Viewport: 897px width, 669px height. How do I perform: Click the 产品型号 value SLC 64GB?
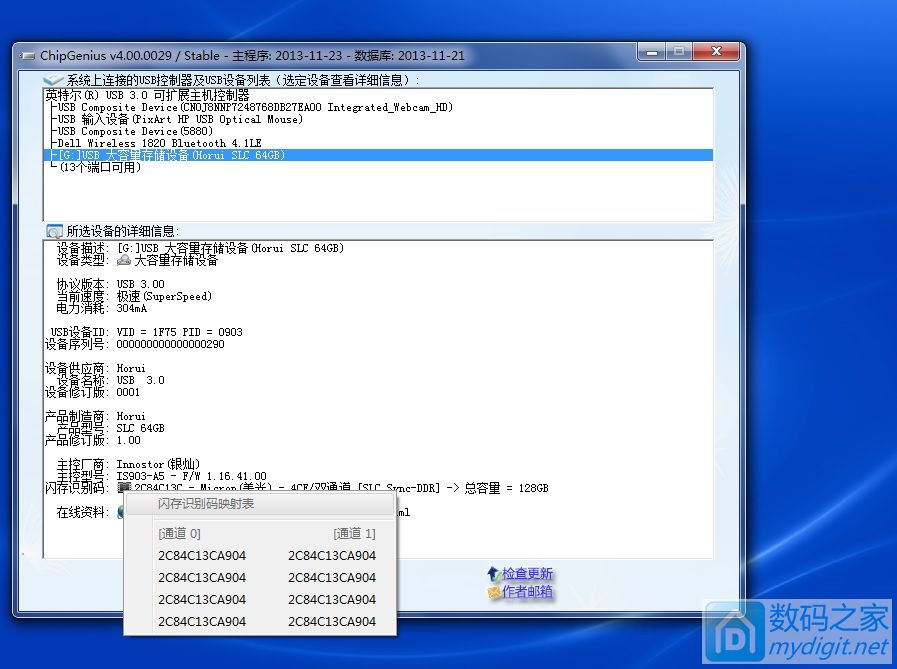point(141,428)
